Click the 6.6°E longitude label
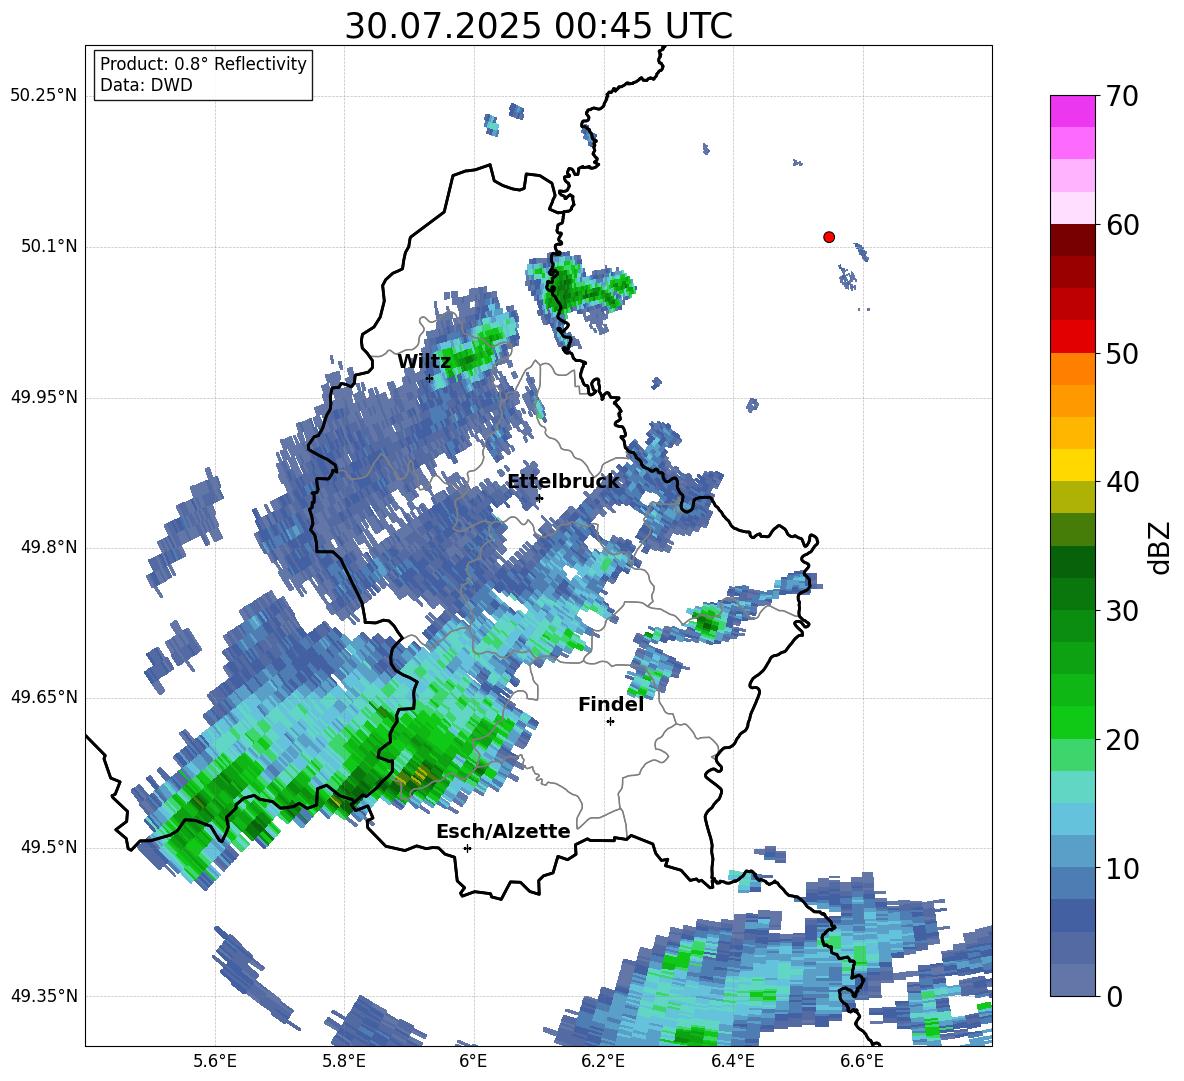The width and height of the screenshot is (1184, 1081). 862,1061
